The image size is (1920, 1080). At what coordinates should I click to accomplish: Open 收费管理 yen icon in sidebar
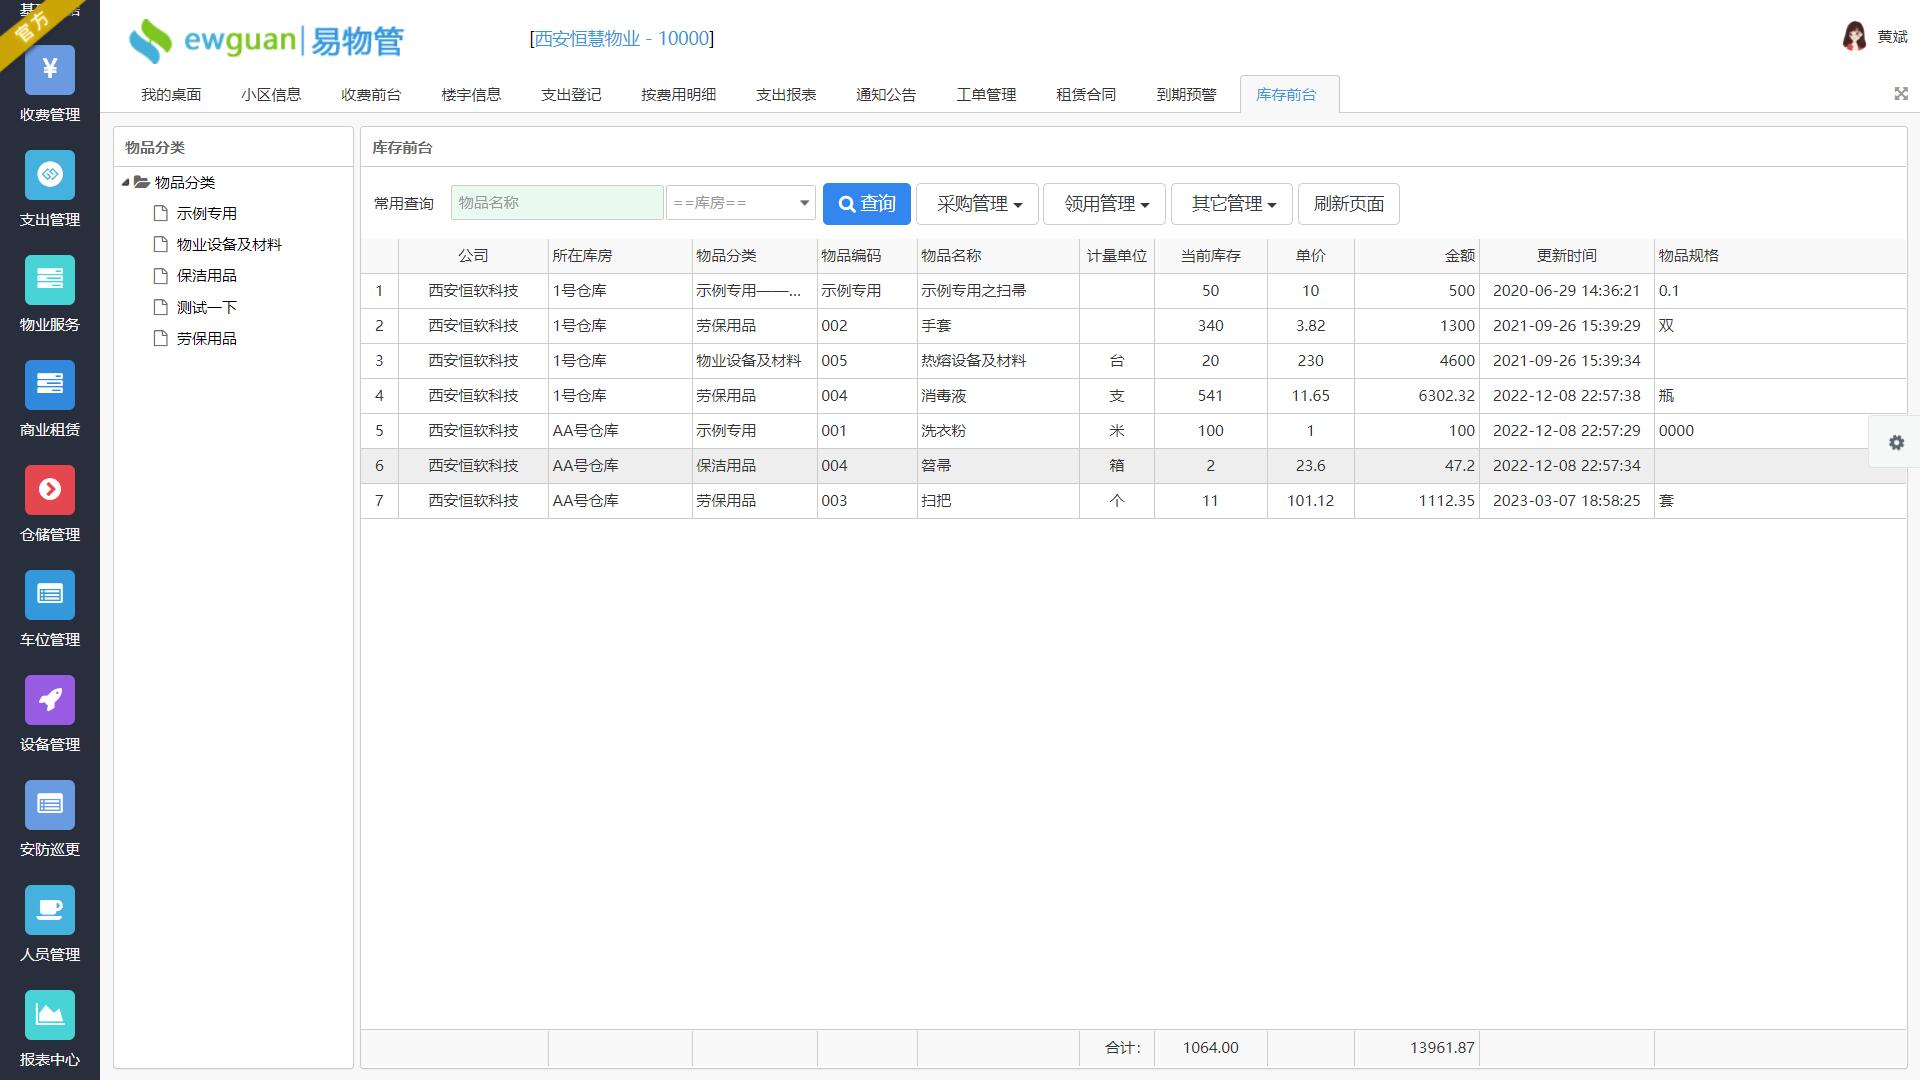50,70
